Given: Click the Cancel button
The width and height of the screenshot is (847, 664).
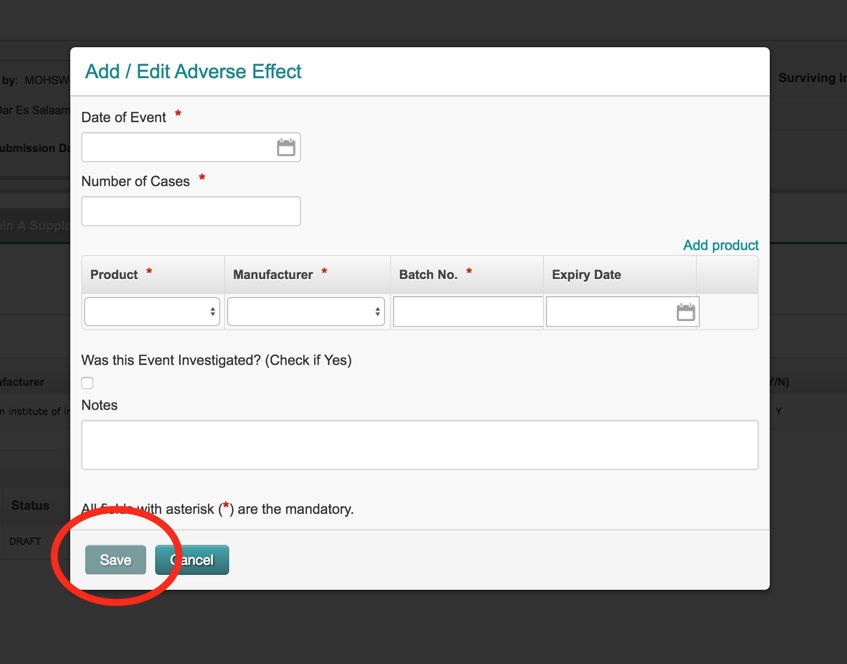Looking at the screenshot, I should [192, 560].
